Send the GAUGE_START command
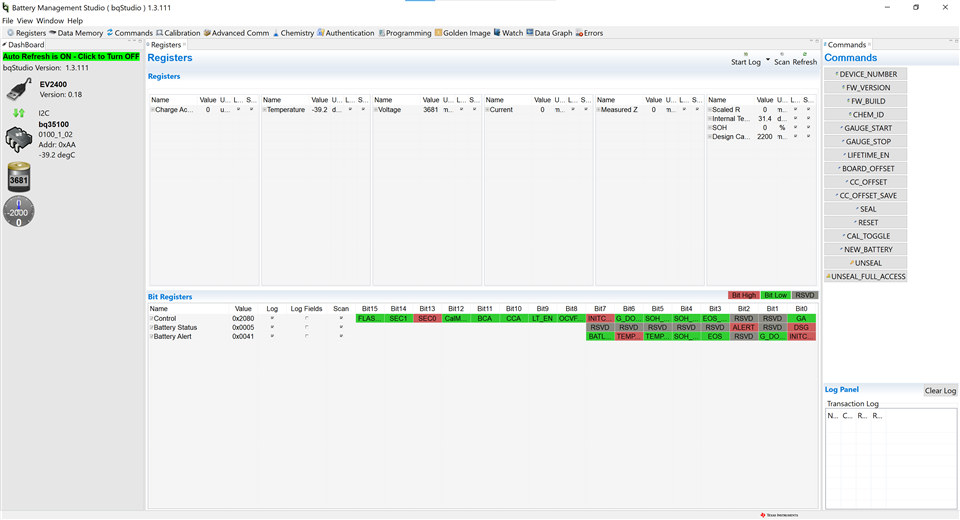This screenshot has width=960, height=520. (866, 128)
